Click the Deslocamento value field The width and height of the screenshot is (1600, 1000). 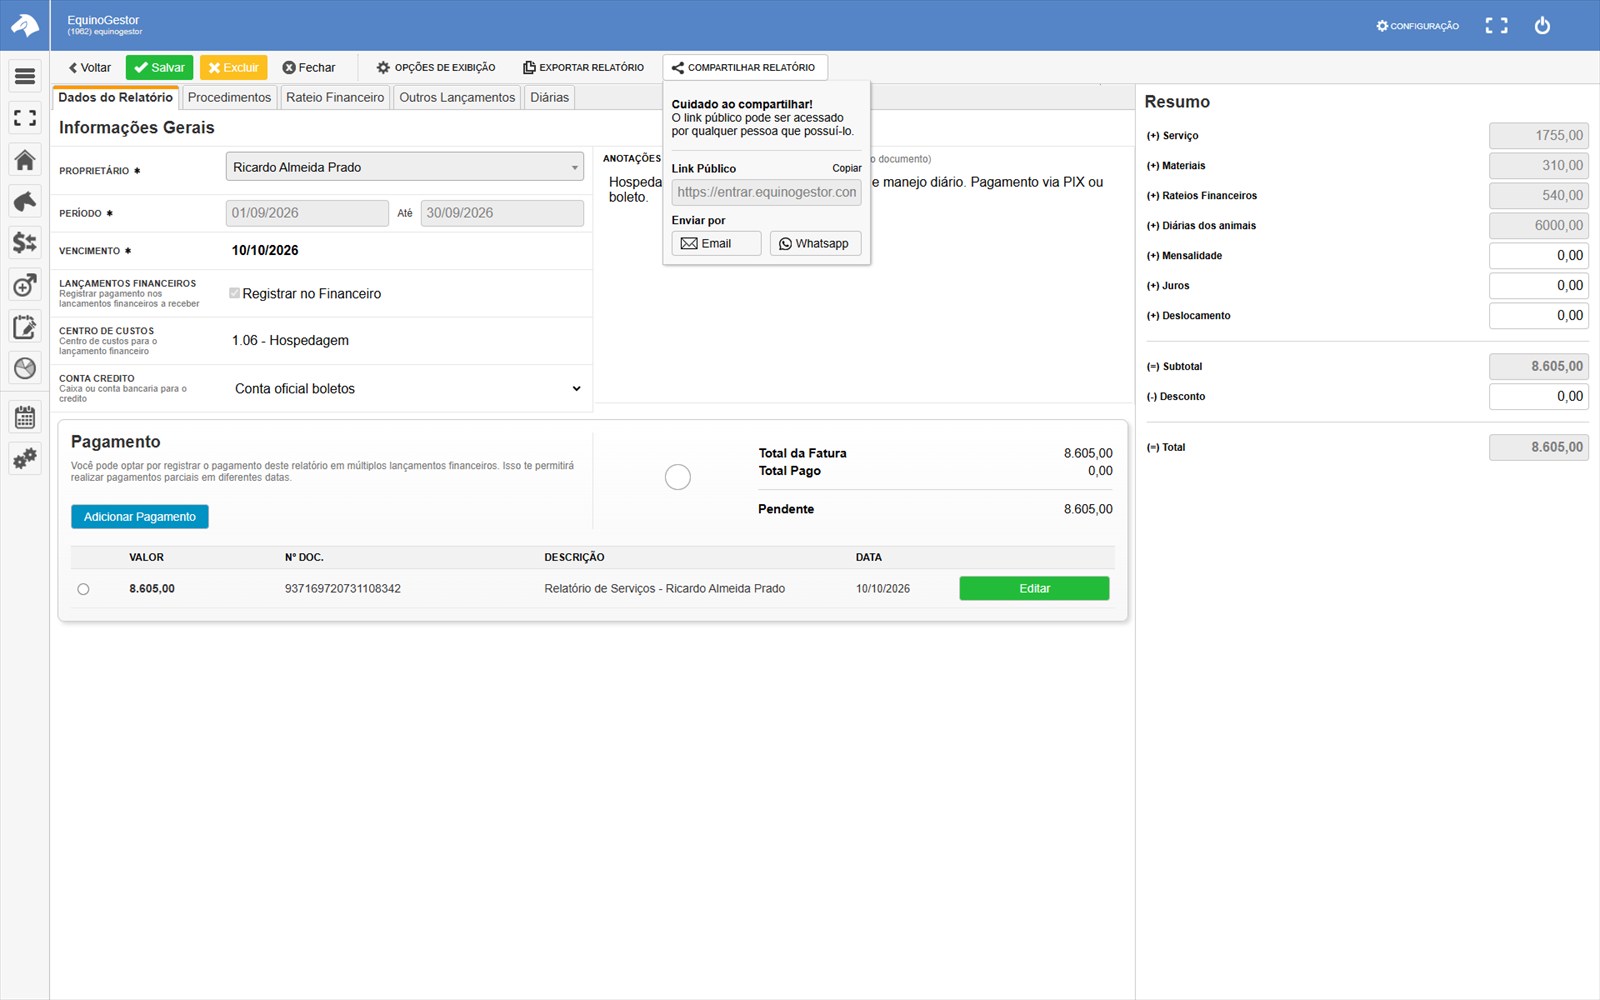[x=1538, y=316]
